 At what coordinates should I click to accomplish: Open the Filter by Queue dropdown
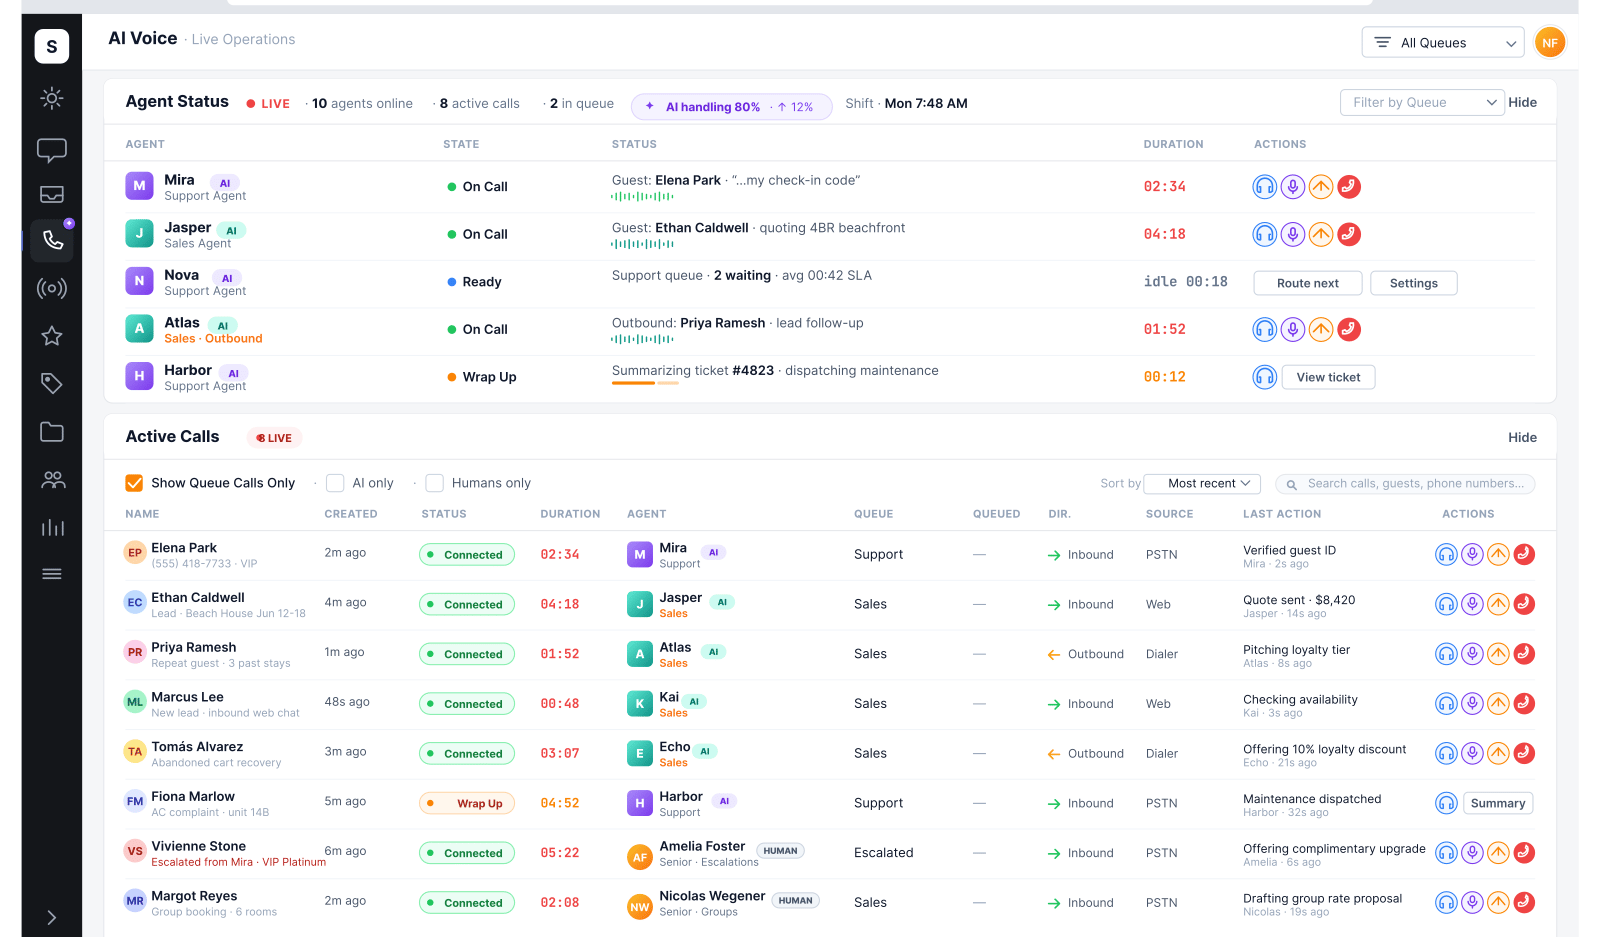click(1422, 102)
